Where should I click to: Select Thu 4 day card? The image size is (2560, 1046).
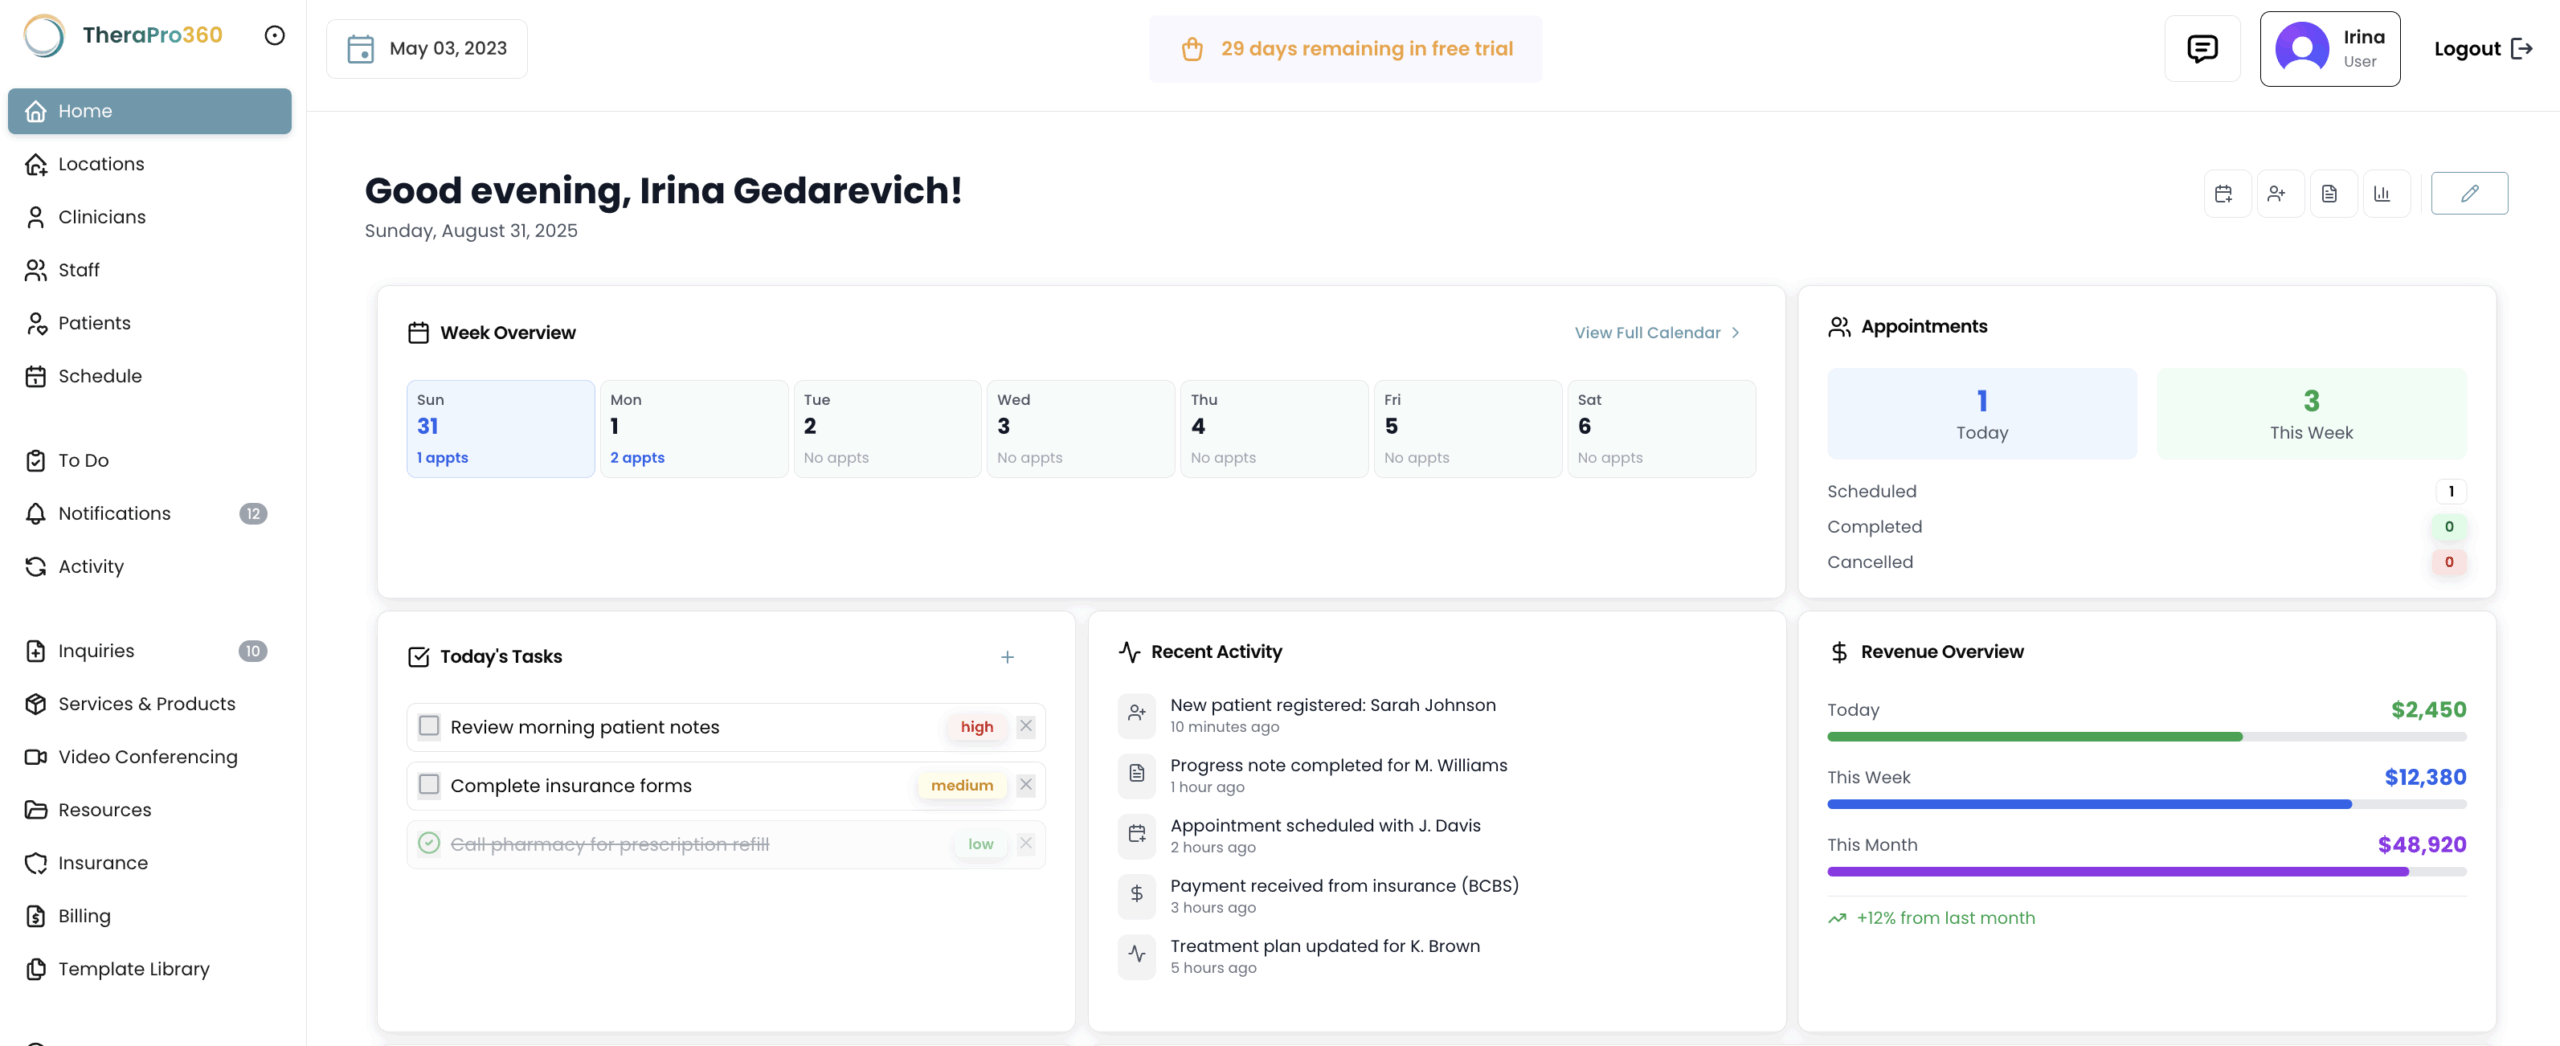tap(1274, 428)
